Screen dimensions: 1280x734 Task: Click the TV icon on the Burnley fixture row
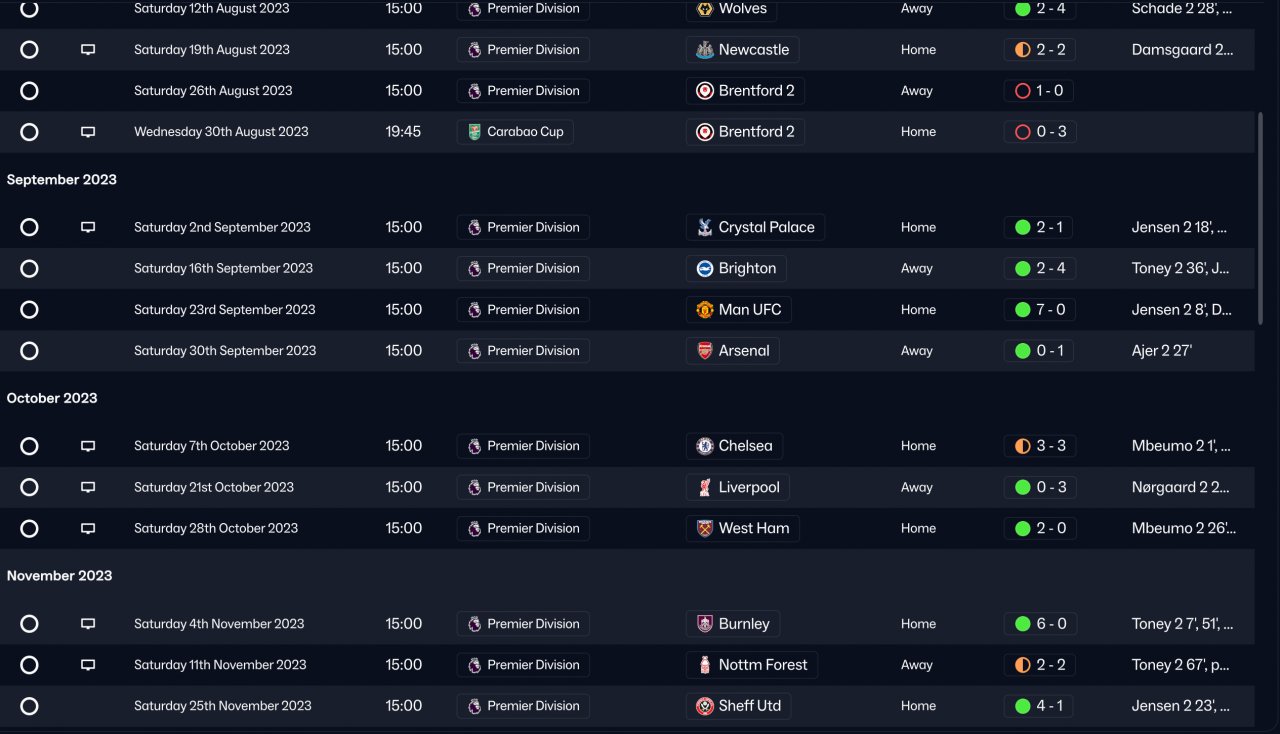click(88, 624)
